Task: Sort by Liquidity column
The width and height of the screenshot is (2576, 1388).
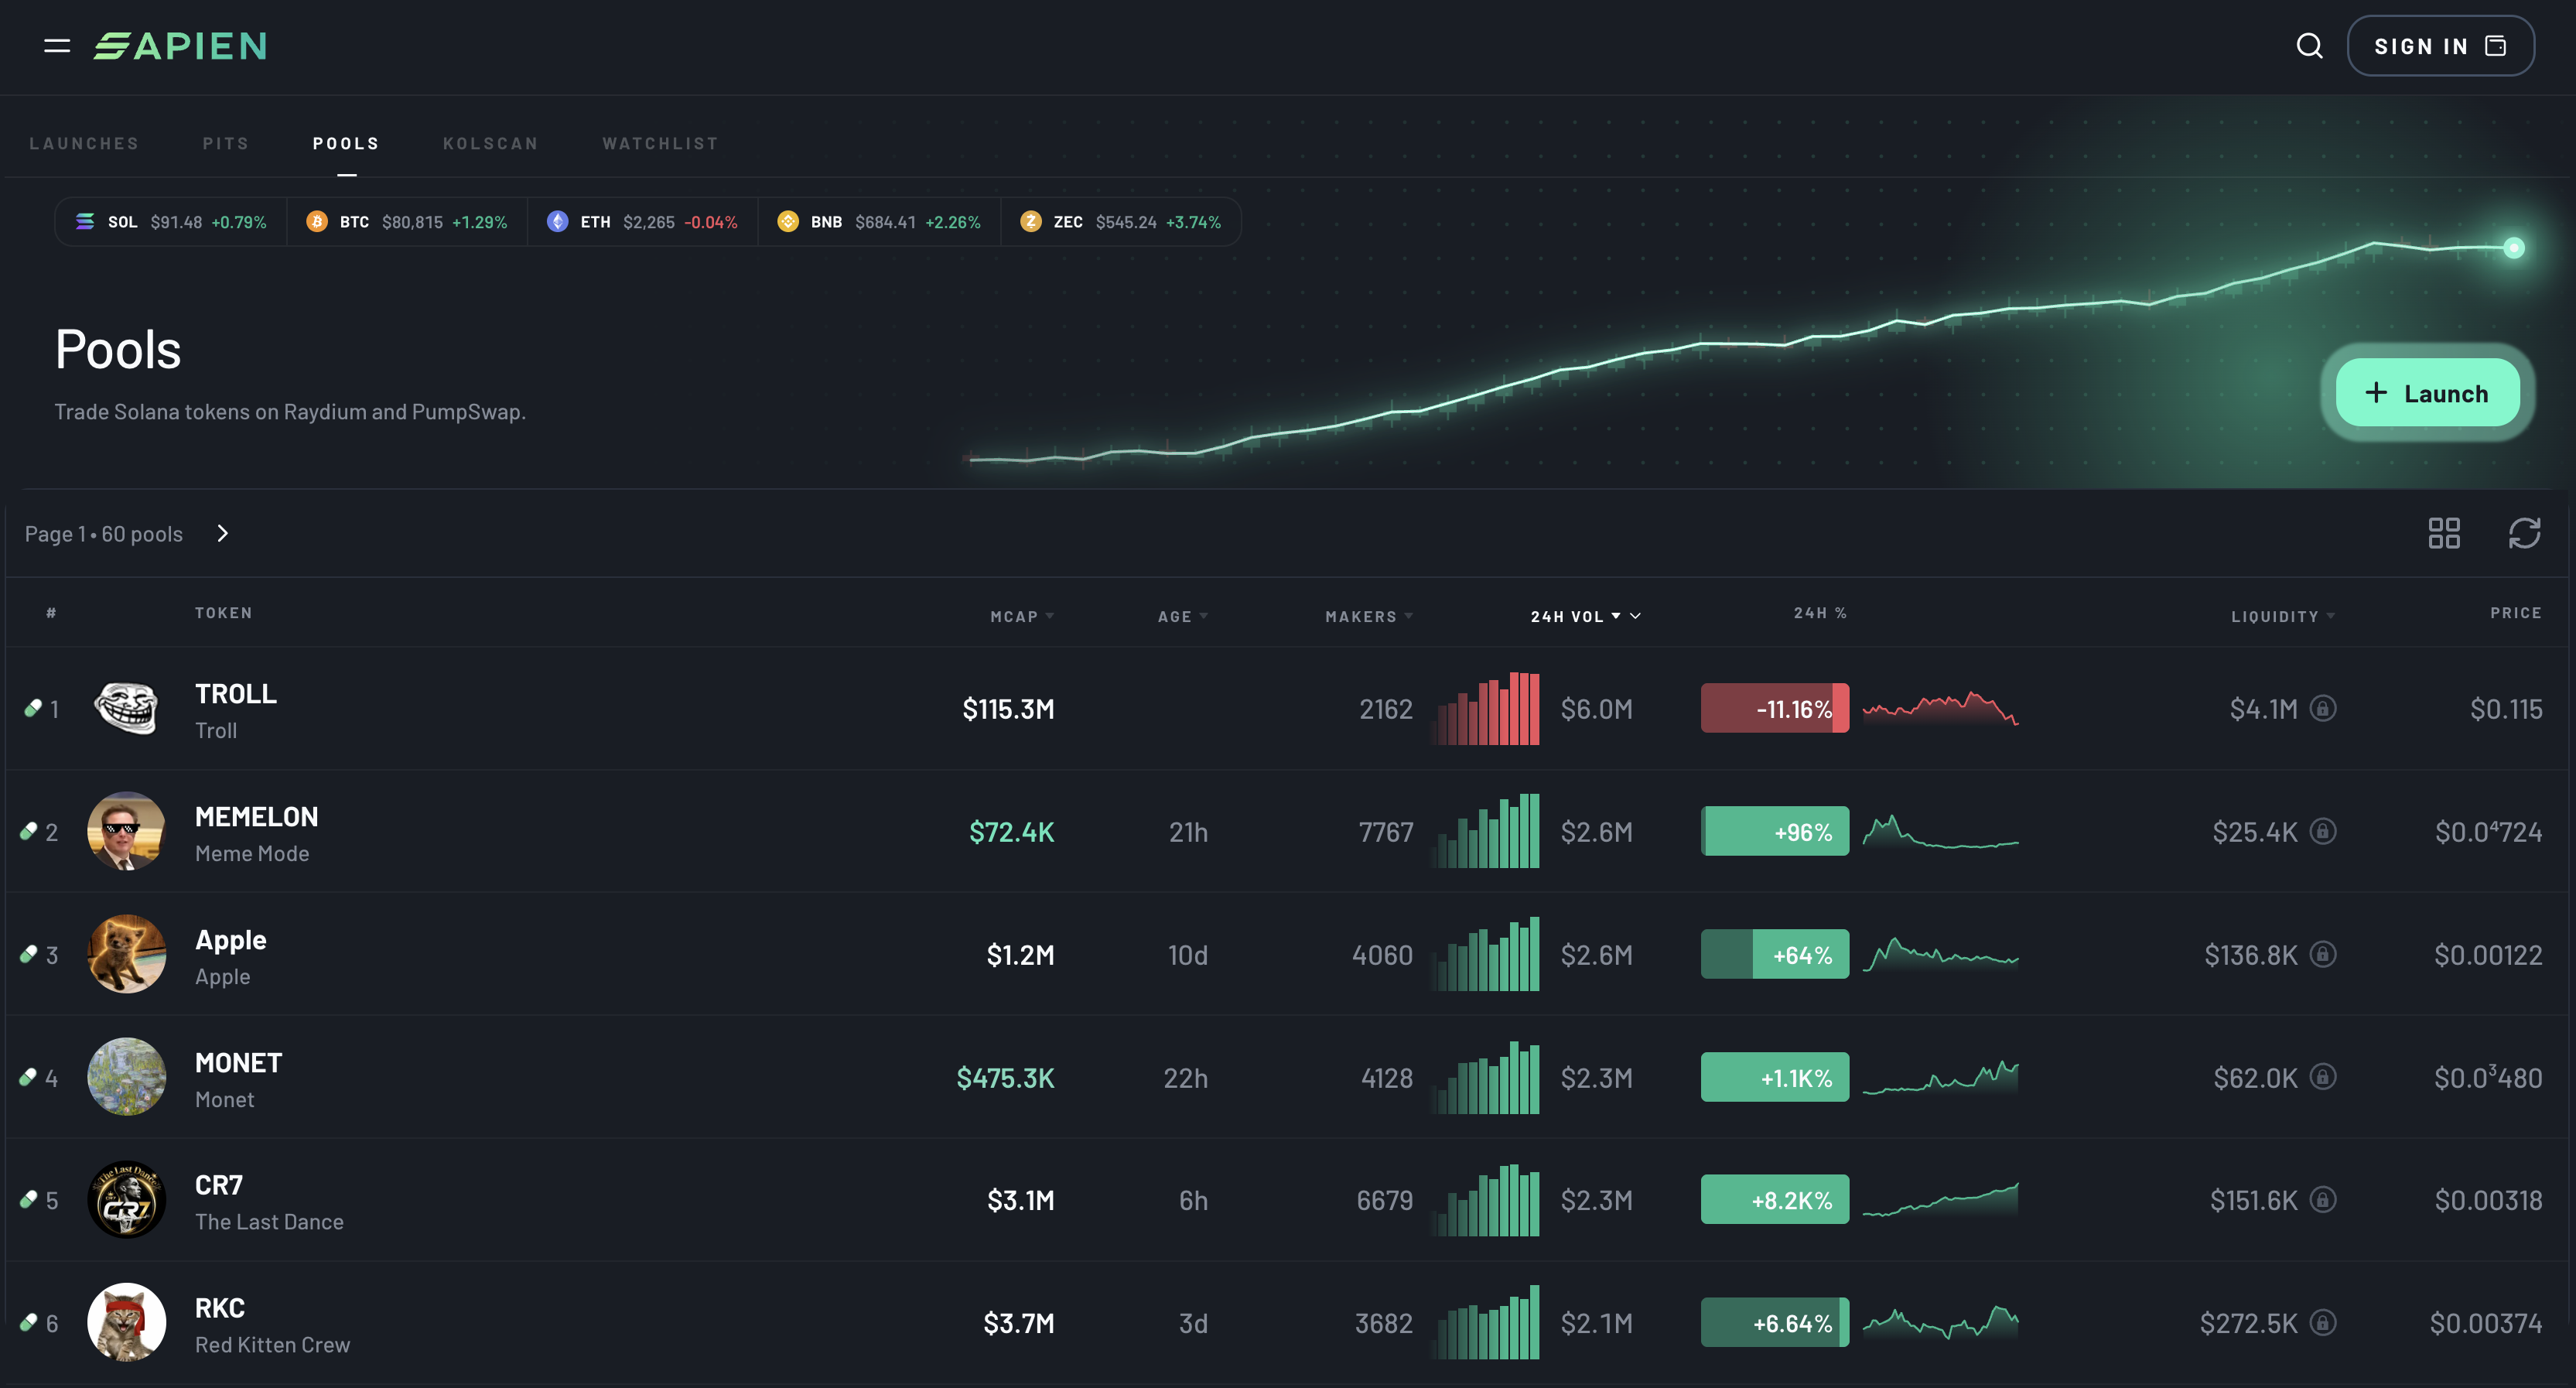Action: click(2283, 616)
